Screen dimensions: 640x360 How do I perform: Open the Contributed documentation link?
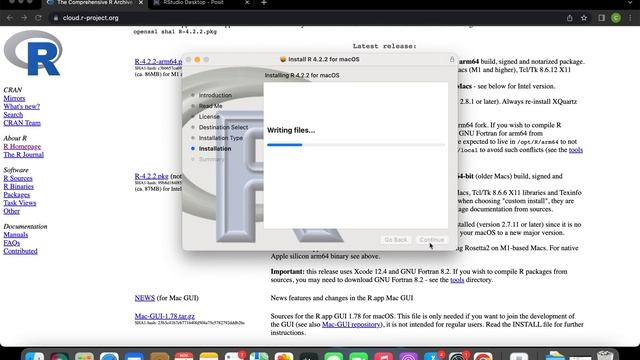click(x=20, y=251)
